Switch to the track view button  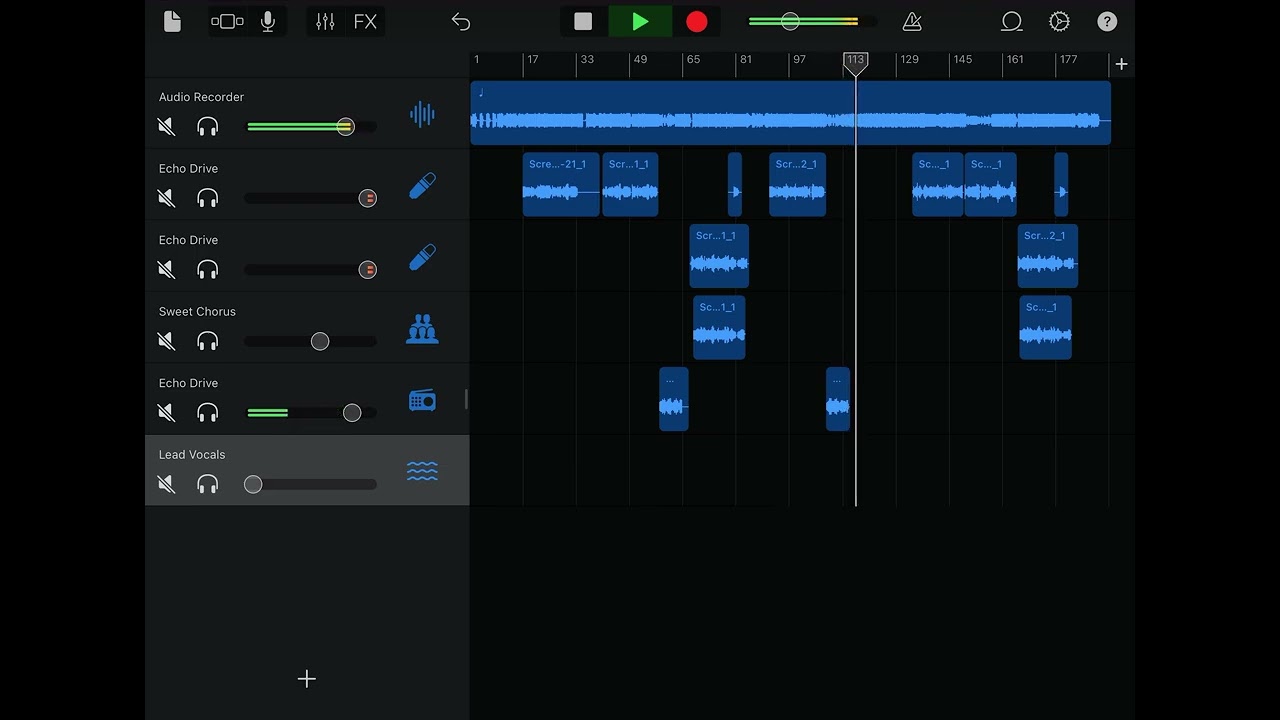(x=227, y=21)
